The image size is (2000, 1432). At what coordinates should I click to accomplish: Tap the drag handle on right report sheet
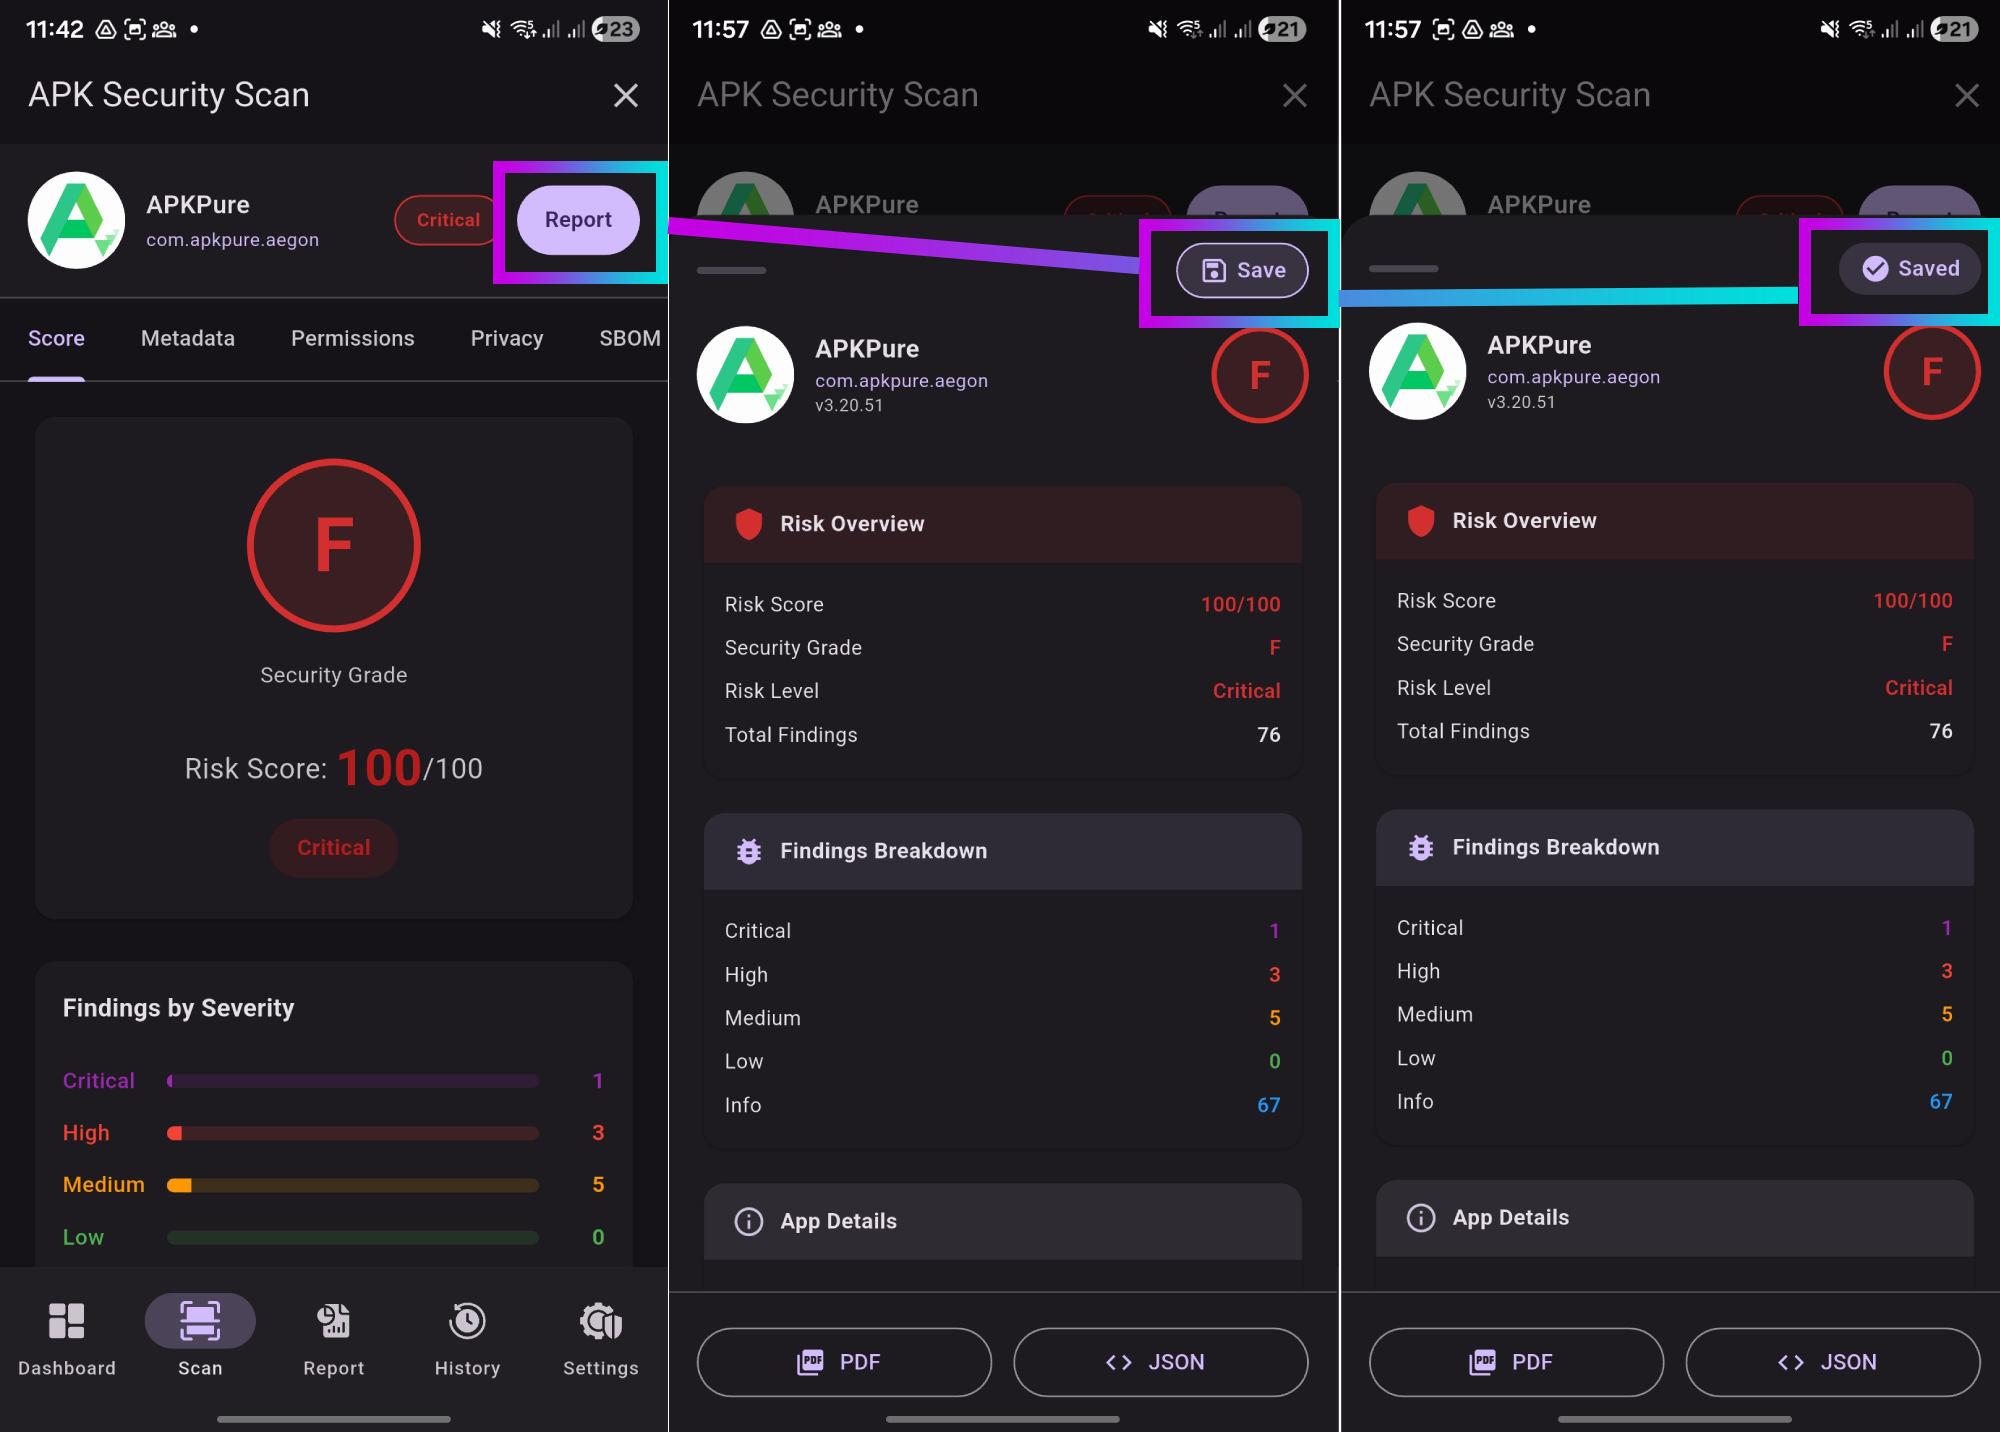1404,268
